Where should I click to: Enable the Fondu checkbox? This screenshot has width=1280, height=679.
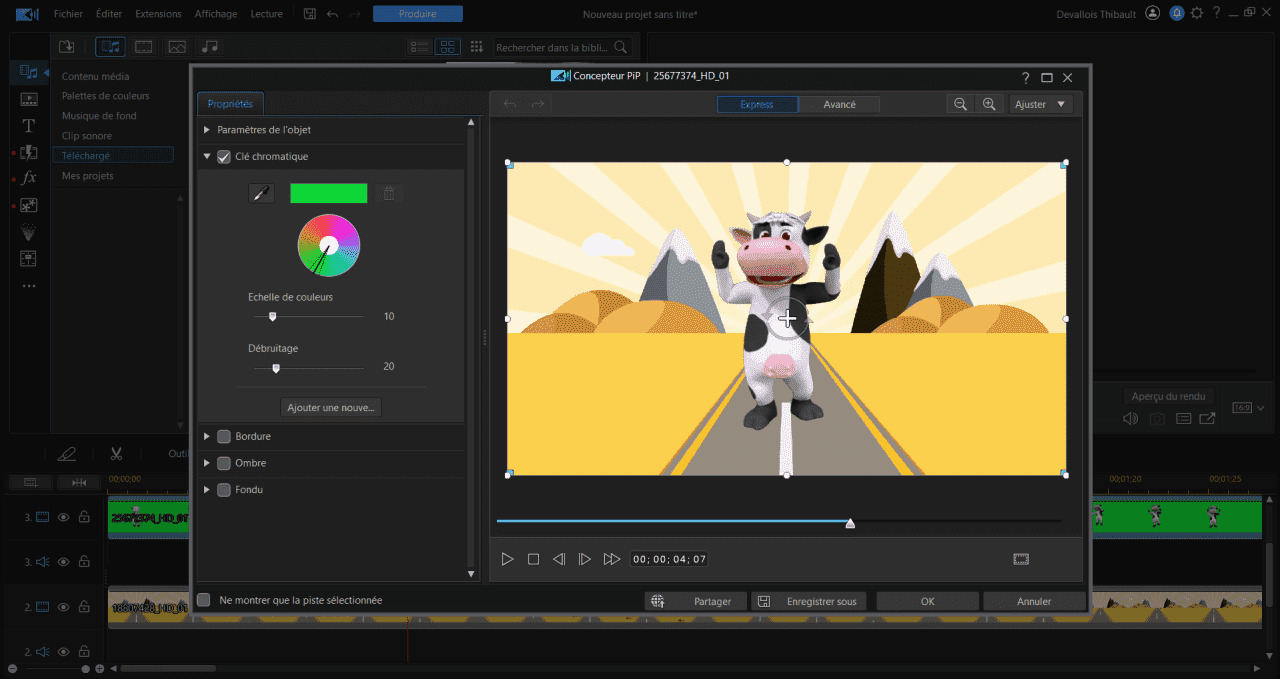pyautogui.click(x=224, y=490)
